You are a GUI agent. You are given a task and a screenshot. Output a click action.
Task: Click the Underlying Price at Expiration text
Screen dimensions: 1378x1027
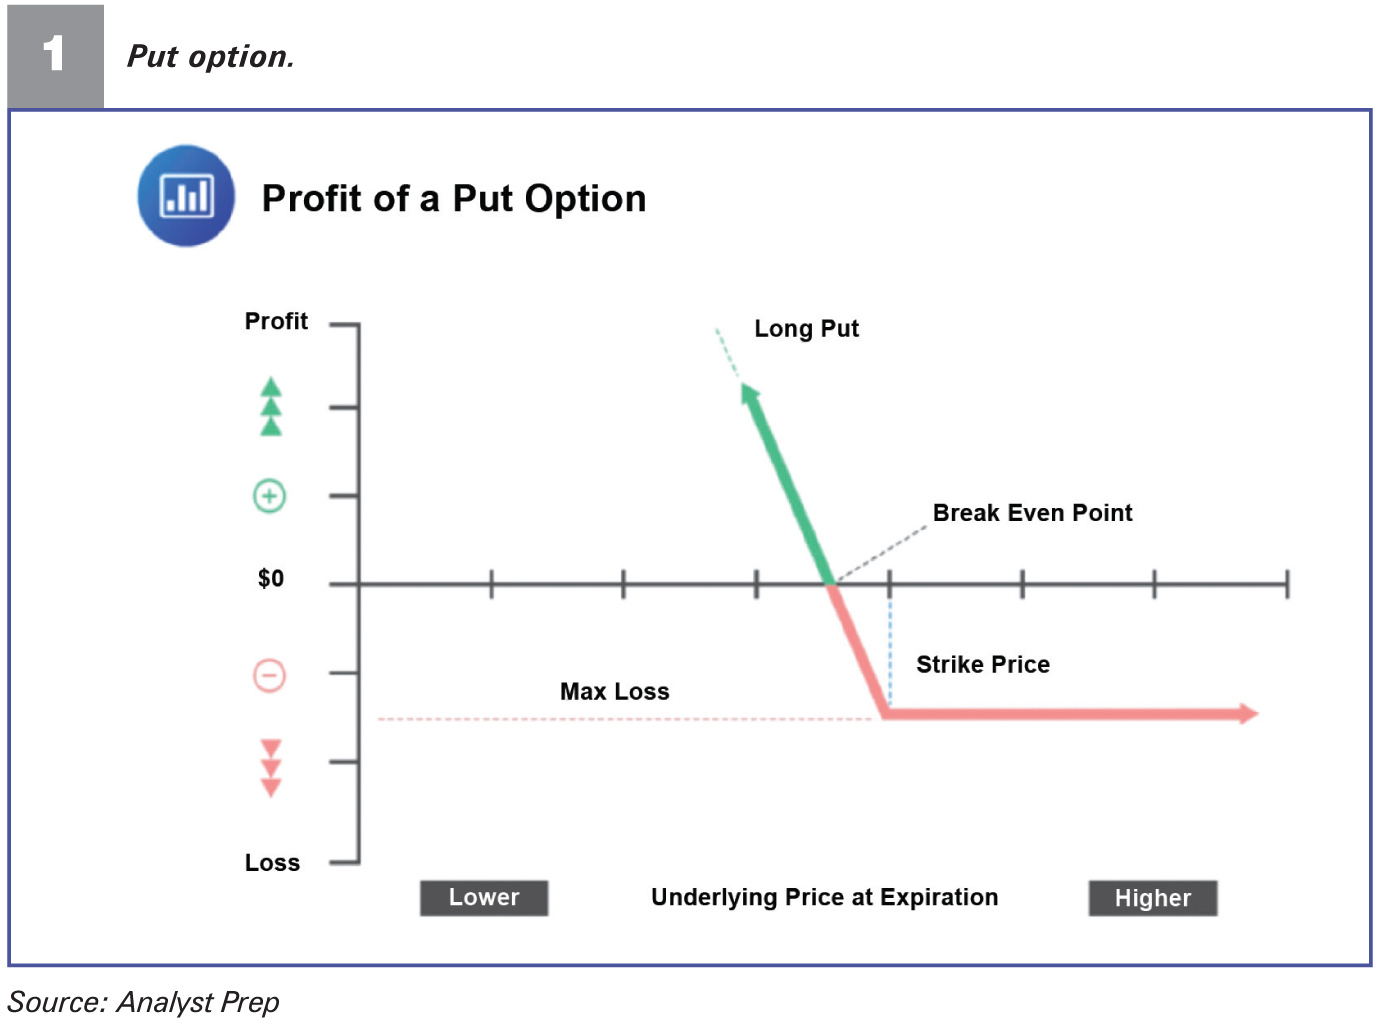(825, 898)
